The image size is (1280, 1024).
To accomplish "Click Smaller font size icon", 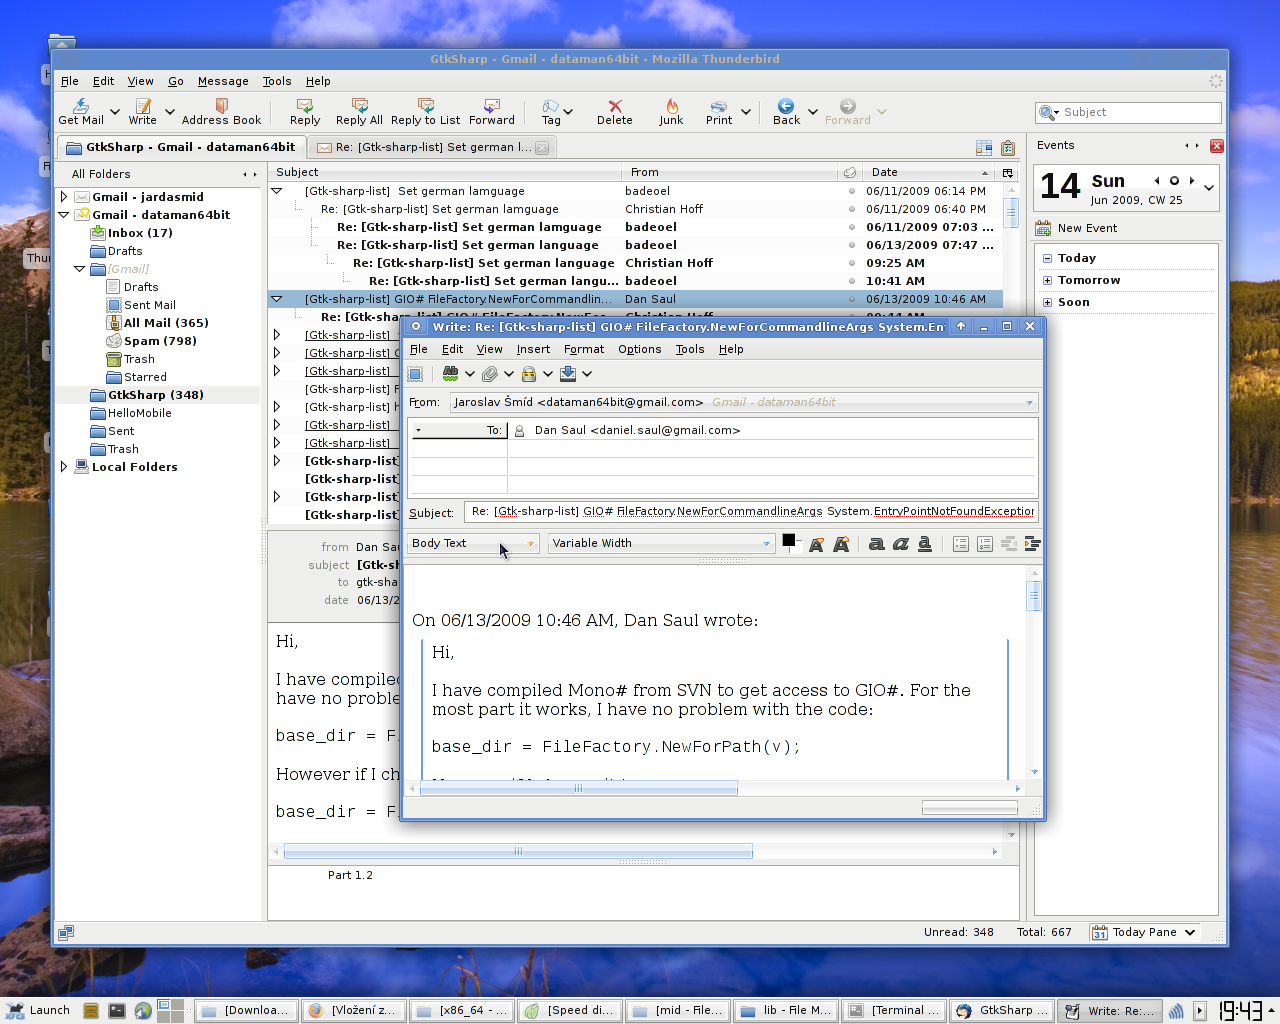I will tap(816, 544).
